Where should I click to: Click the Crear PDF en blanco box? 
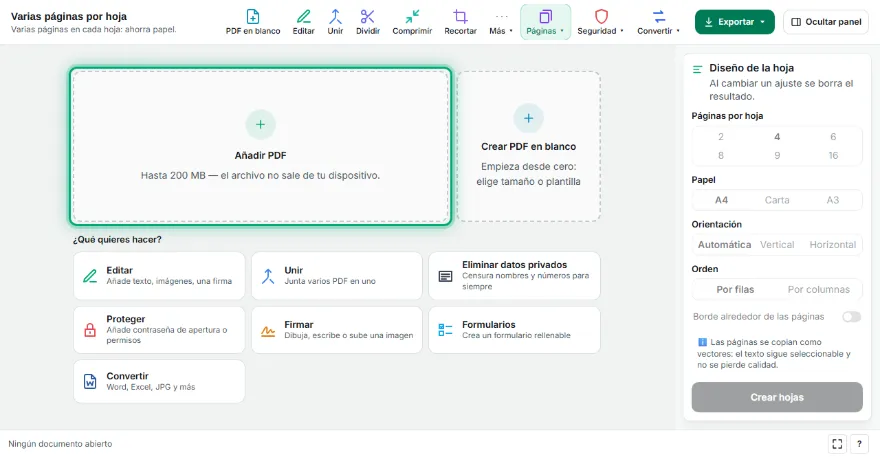(x=528, y=147)
